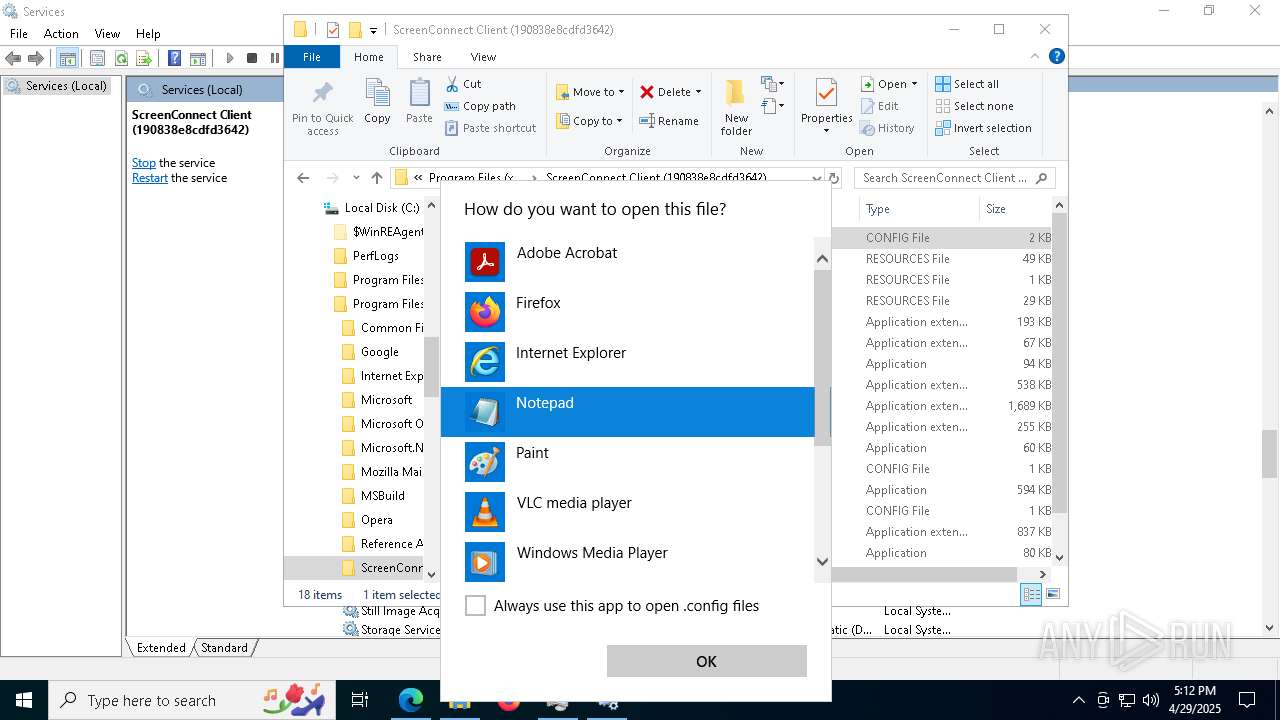This screenshot has width=1280, height=720.
Task: Open the Action menu in Services
Action: click(x=61, y=34)
